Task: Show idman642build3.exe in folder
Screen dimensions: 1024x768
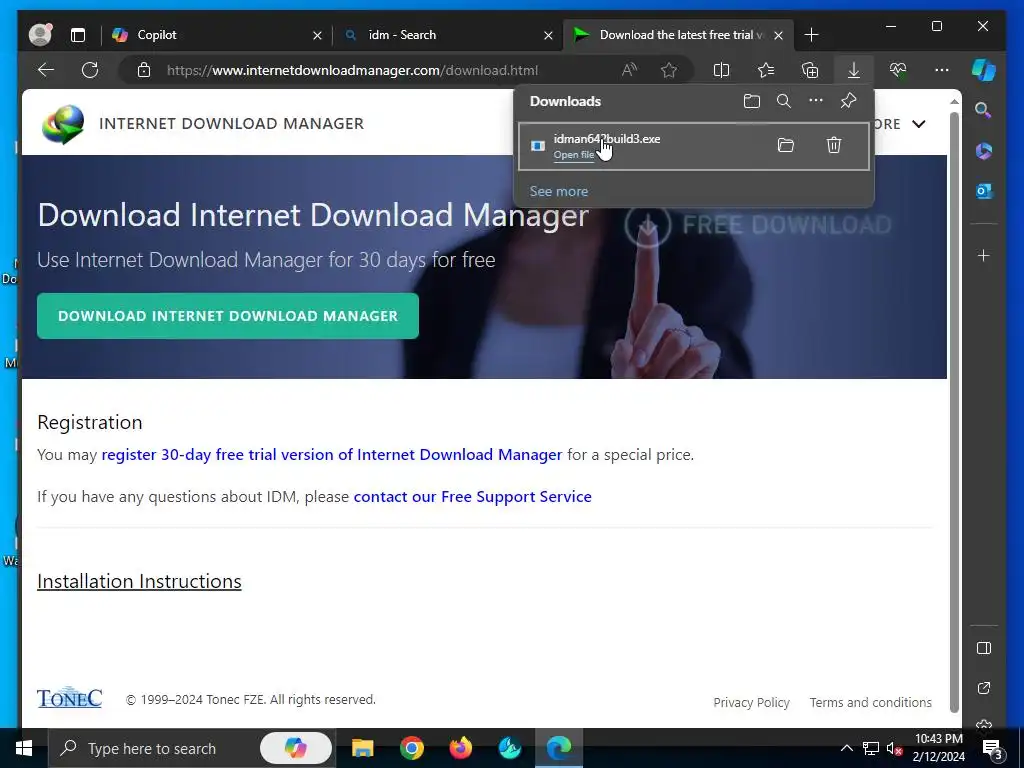Action: click(786, 145)
